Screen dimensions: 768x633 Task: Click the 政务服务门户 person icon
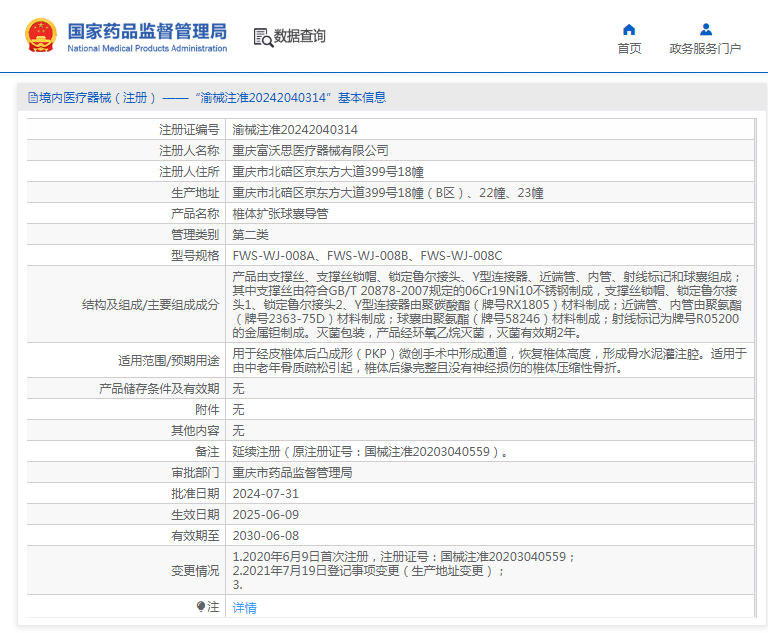pos(706,29)
